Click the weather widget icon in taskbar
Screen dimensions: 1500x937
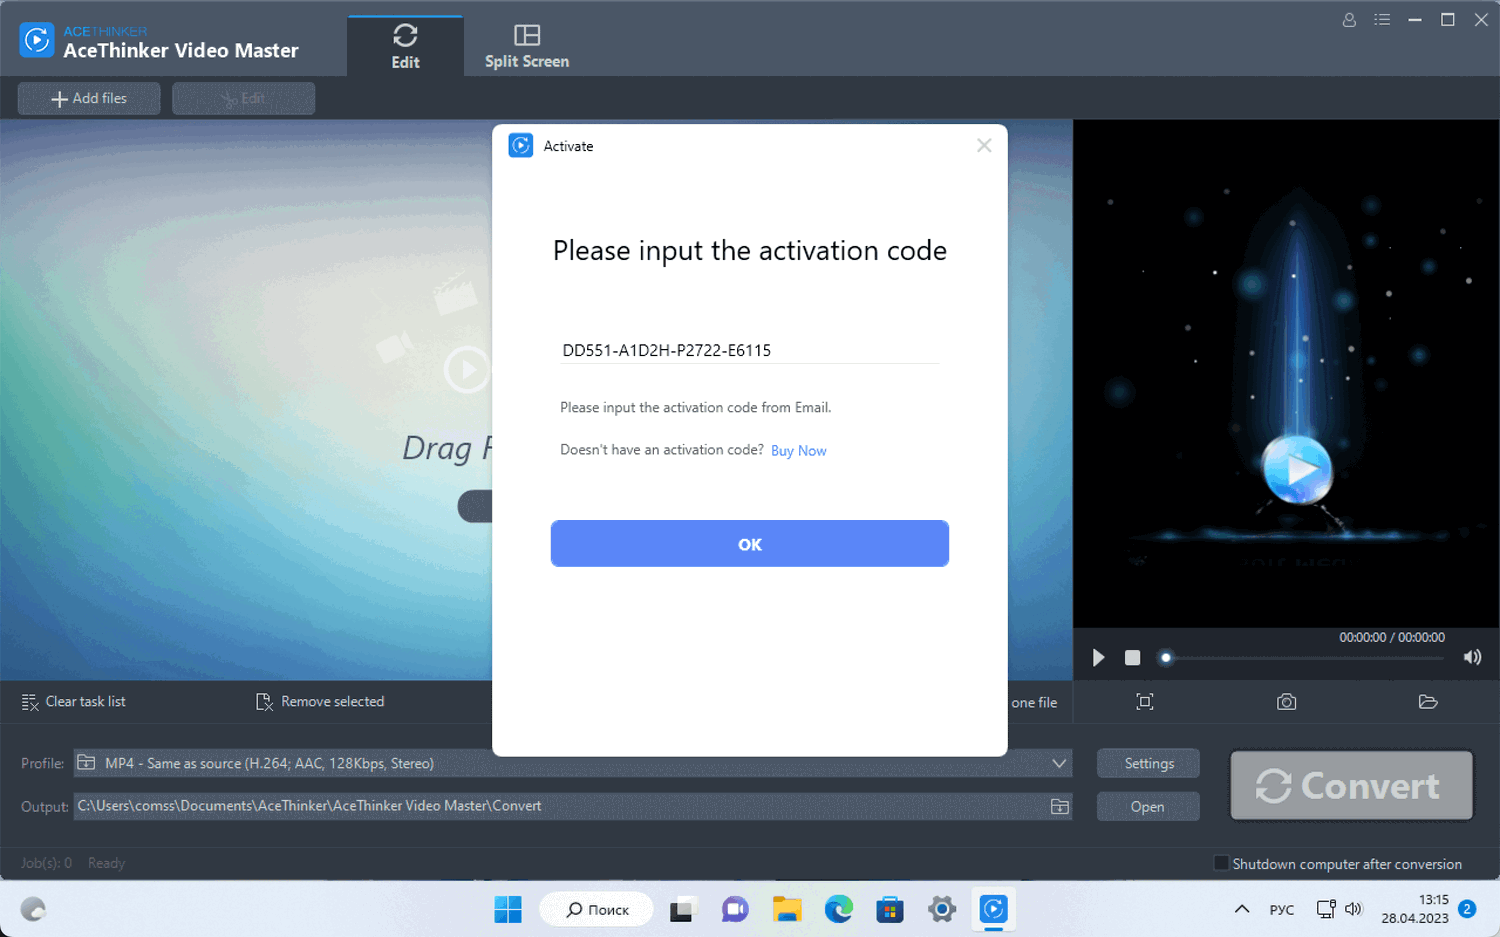click(x=33, y=909)
